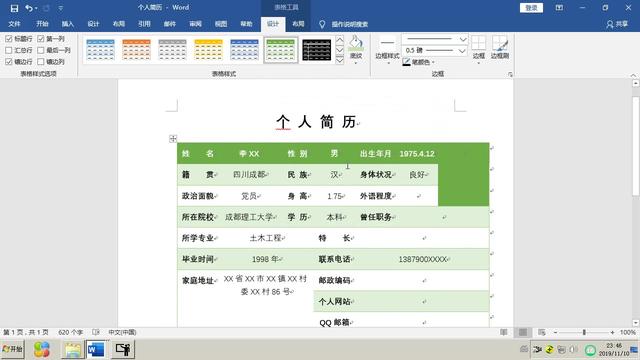
Task: Click zoom in plus icon
Action: [x=613, y=332]
